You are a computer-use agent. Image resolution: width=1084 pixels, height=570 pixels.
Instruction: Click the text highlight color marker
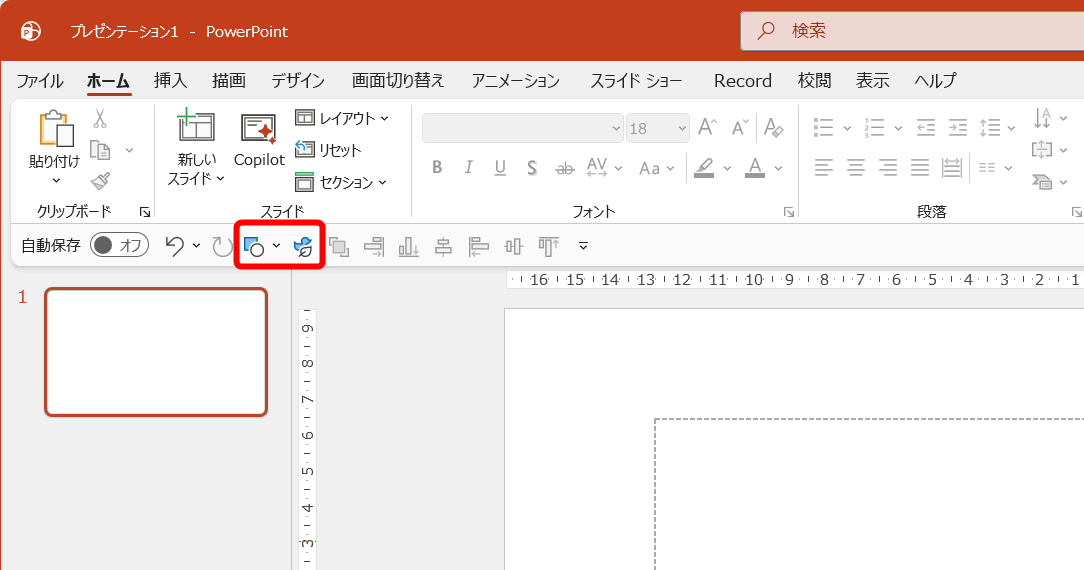[x=704, y=168]
